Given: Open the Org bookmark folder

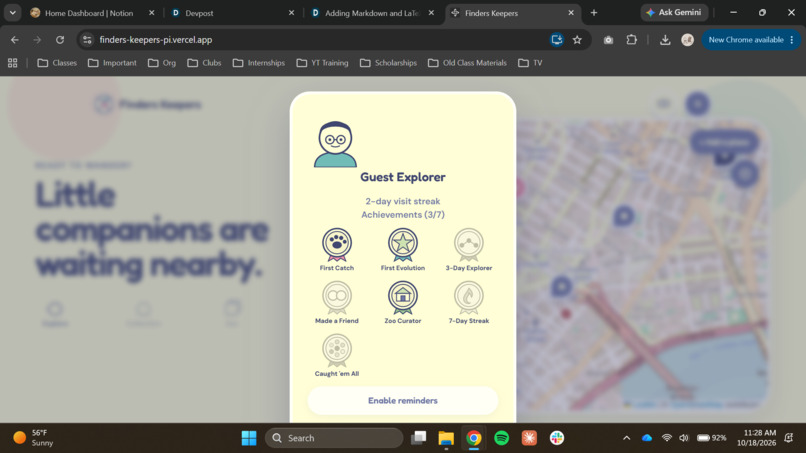Looking at the screenshot, I should (x=162, y=63).
